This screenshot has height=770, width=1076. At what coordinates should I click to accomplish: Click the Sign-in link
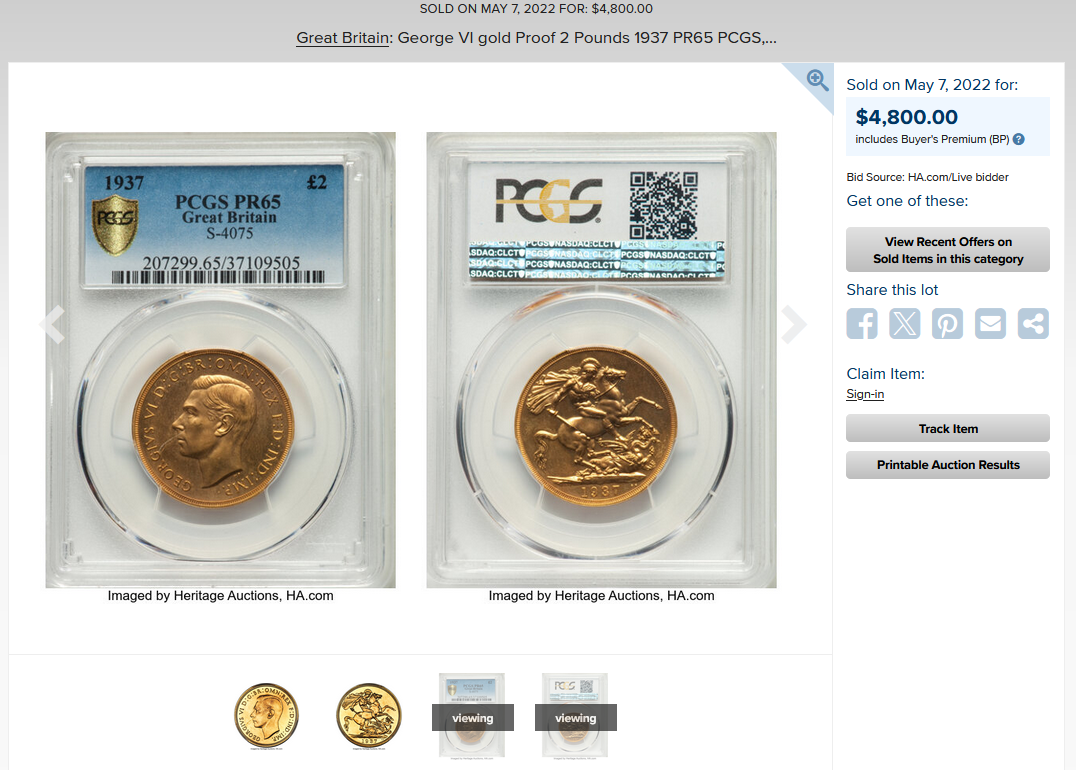point(865,394)
